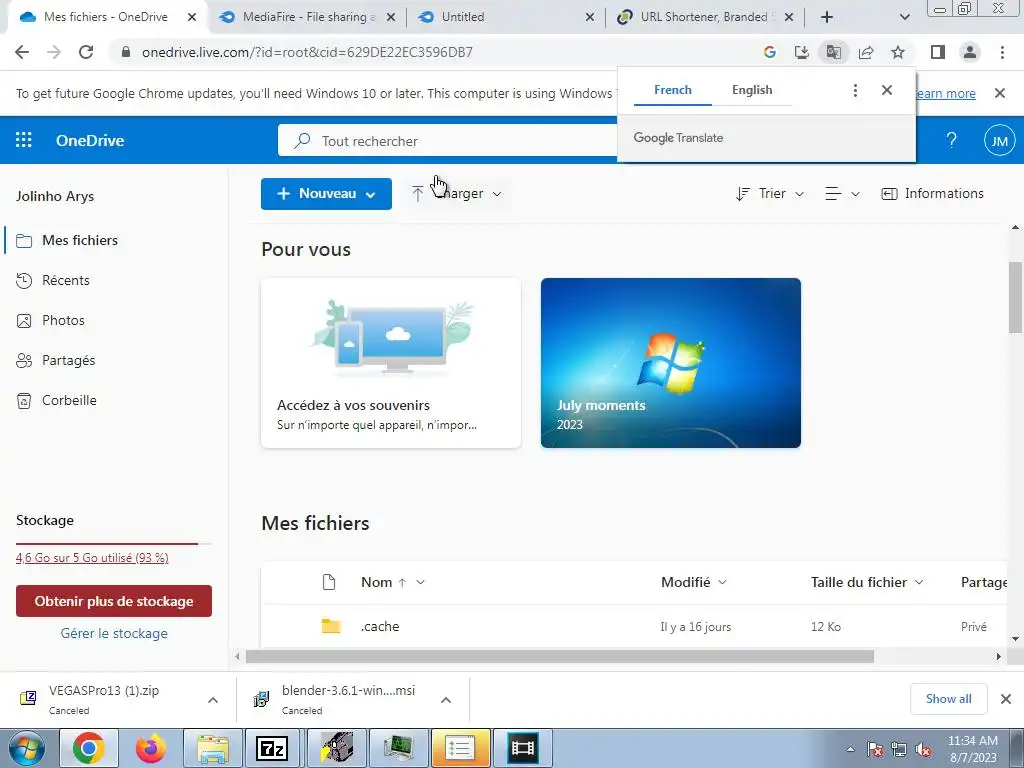The height and width of the screenshot is (768, 1024).
Task: Reload the page with the refresh icon
Action: pos(86,52)
